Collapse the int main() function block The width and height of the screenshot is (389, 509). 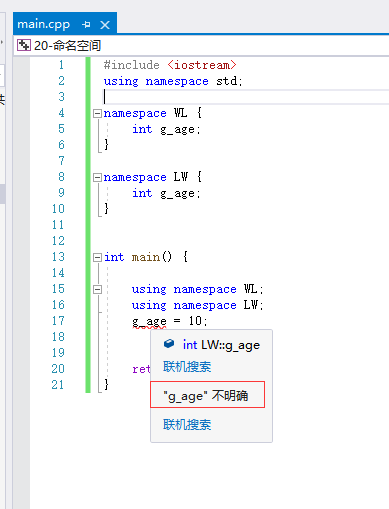click(97, 257)
